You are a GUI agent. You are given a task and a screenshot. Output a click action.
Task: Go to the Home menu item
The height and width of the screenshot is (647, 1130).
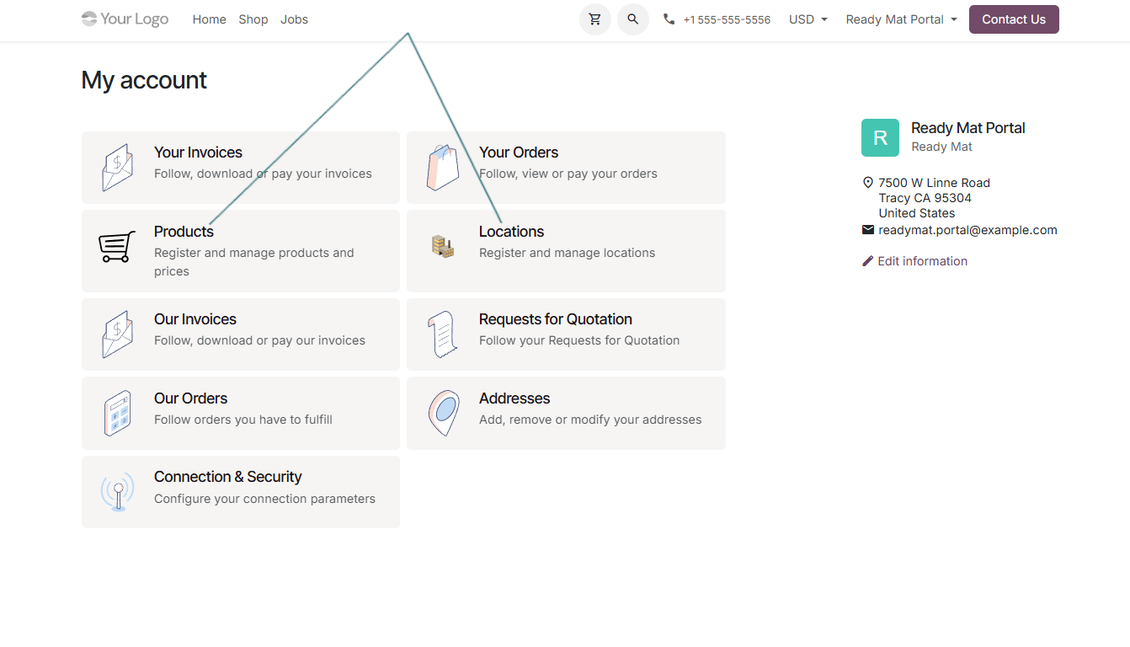pyautogui.click(x=209, y=19)
